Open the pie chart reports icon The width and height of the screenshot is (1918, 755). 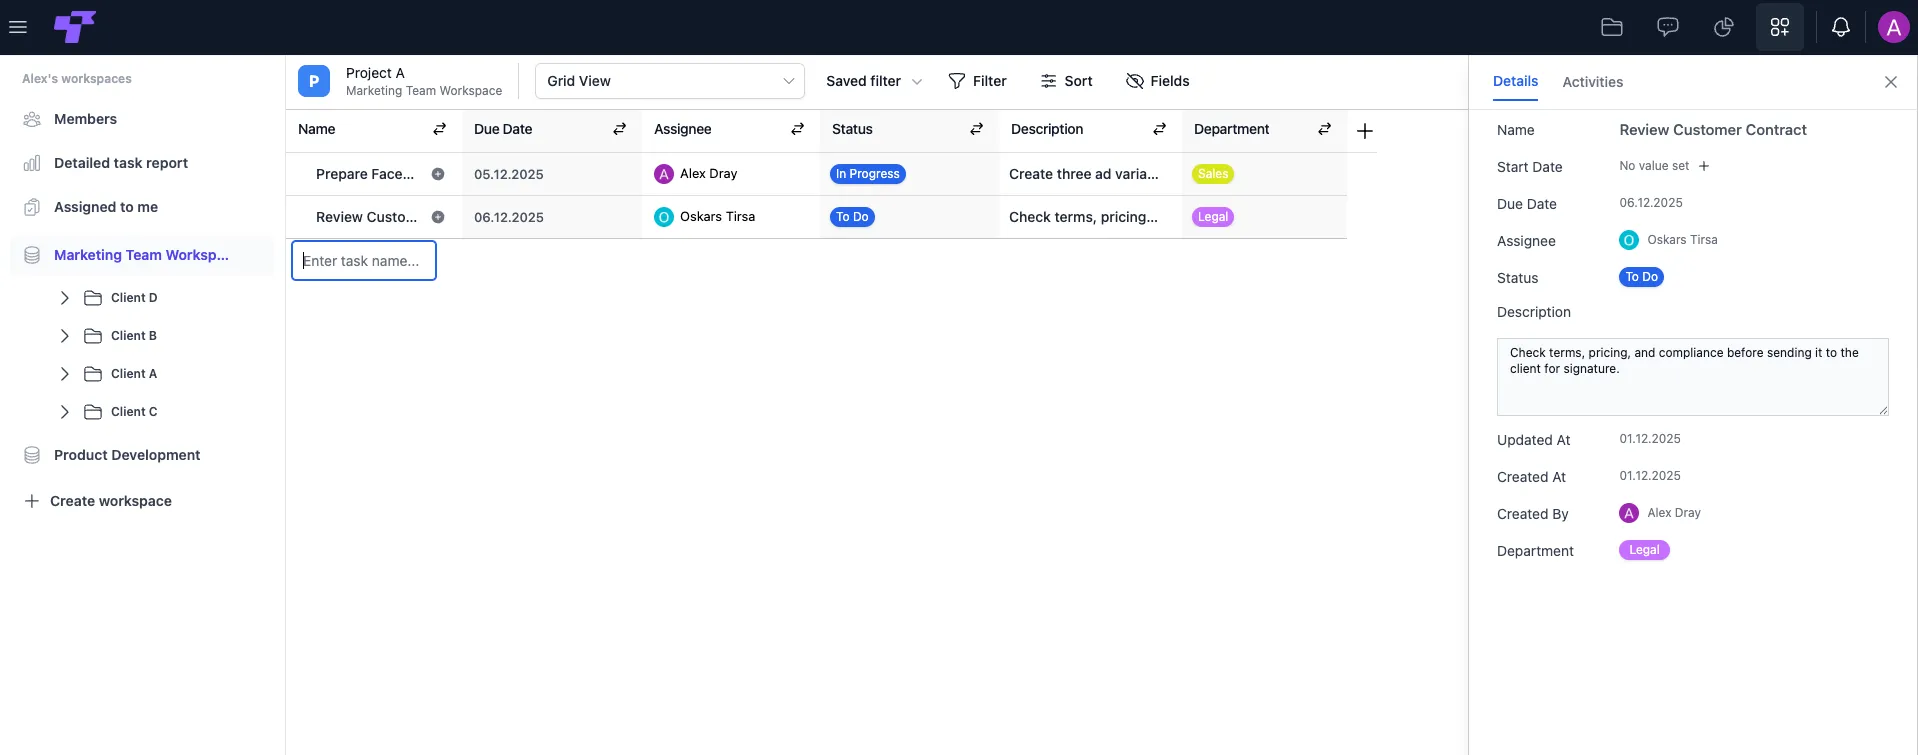tap(1724, 27)
